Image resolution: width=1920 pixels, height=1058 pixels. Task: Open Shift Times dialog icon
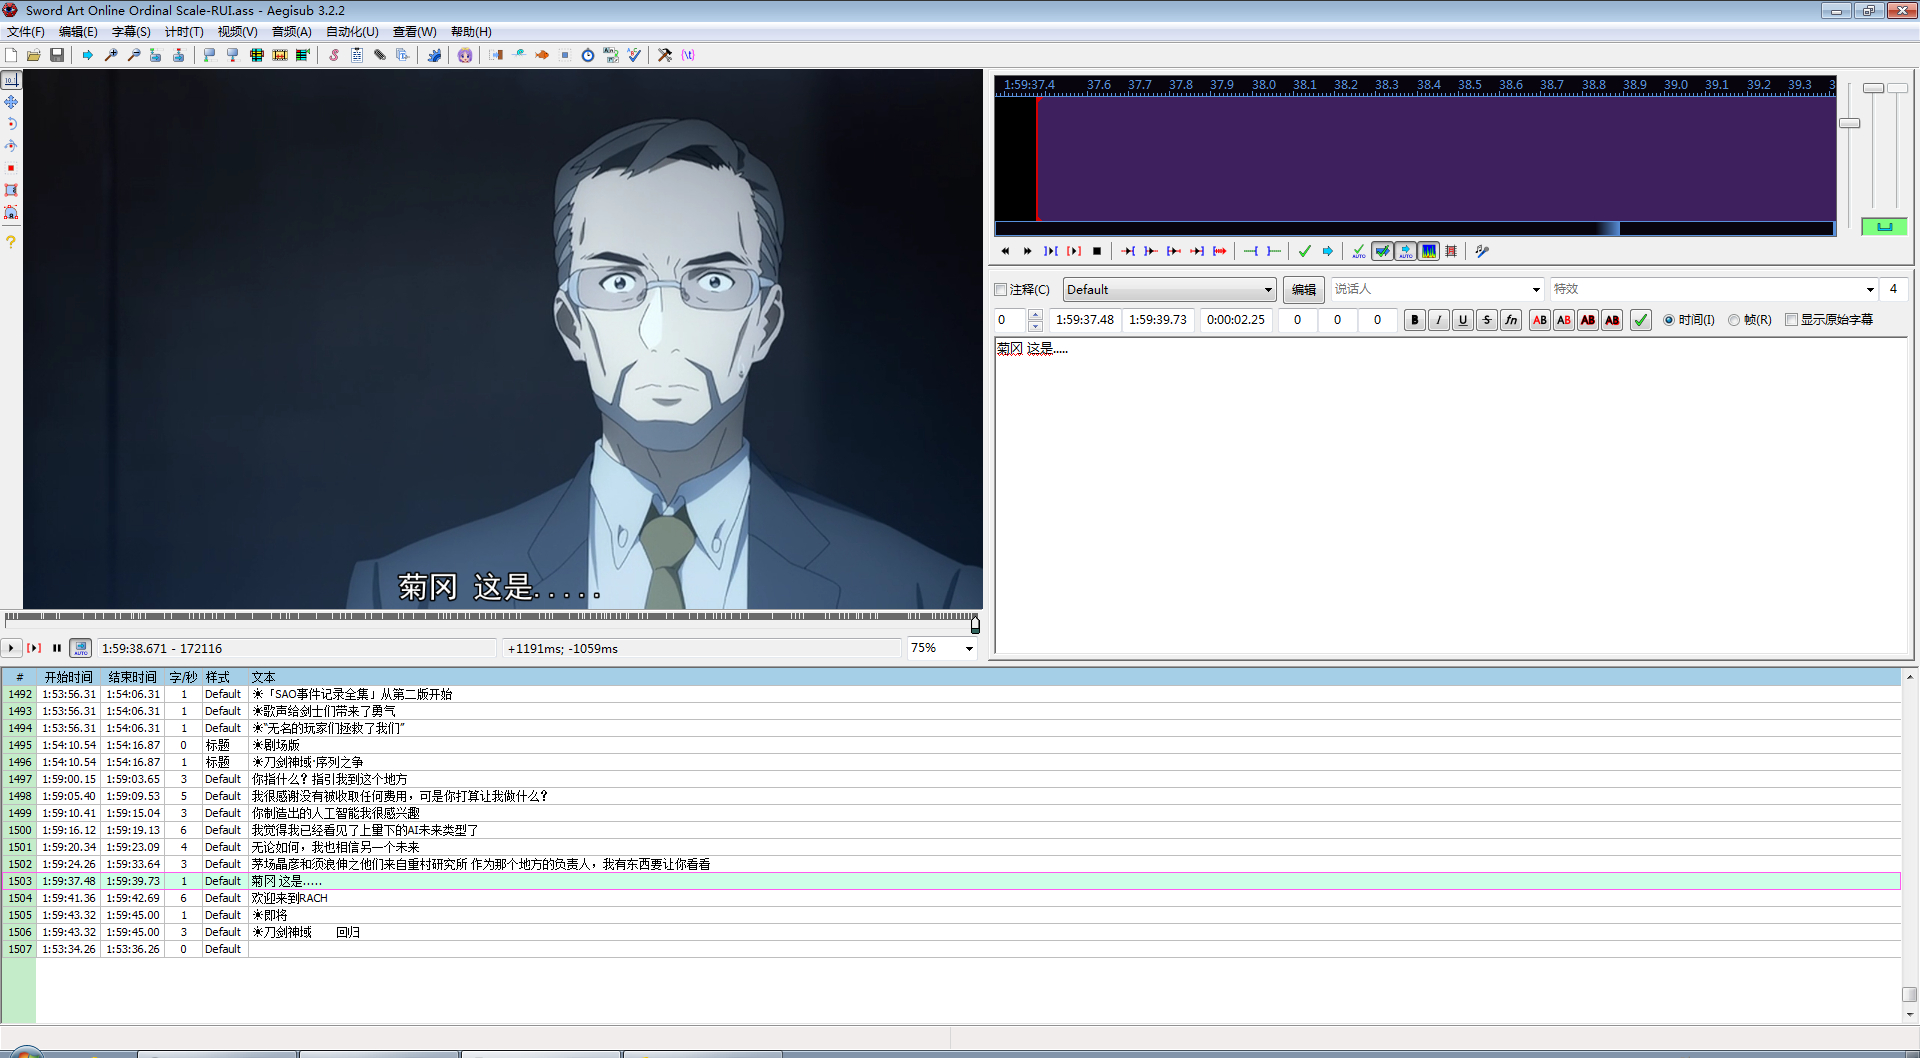496,55
